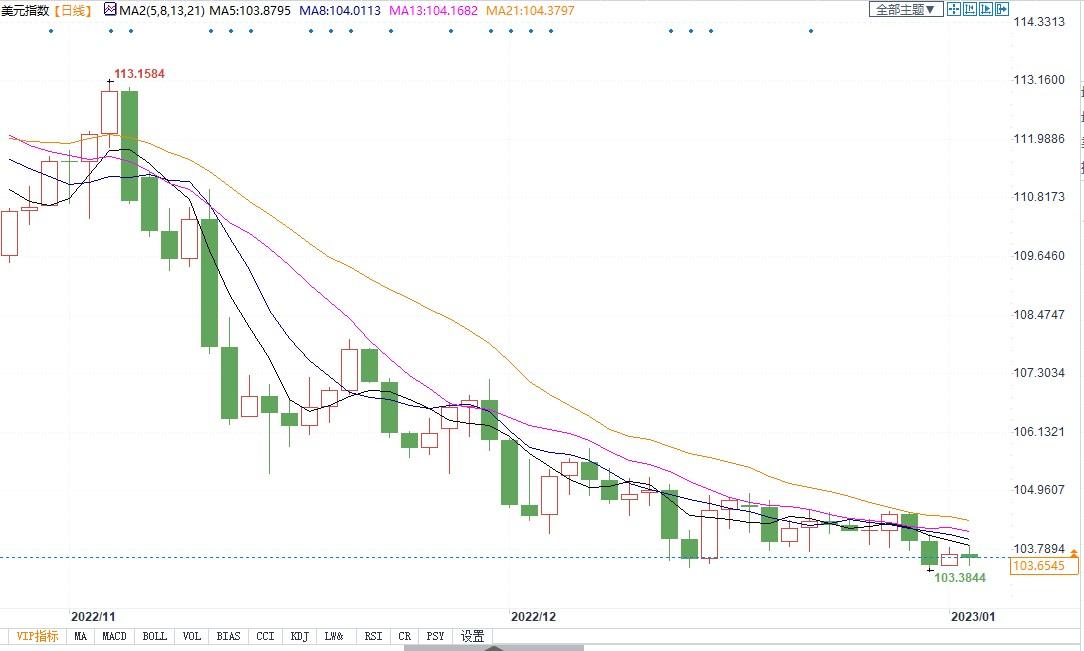Click the MA21 orange legend label
The image size is (1084, 651).
click(x=532, y=10)
